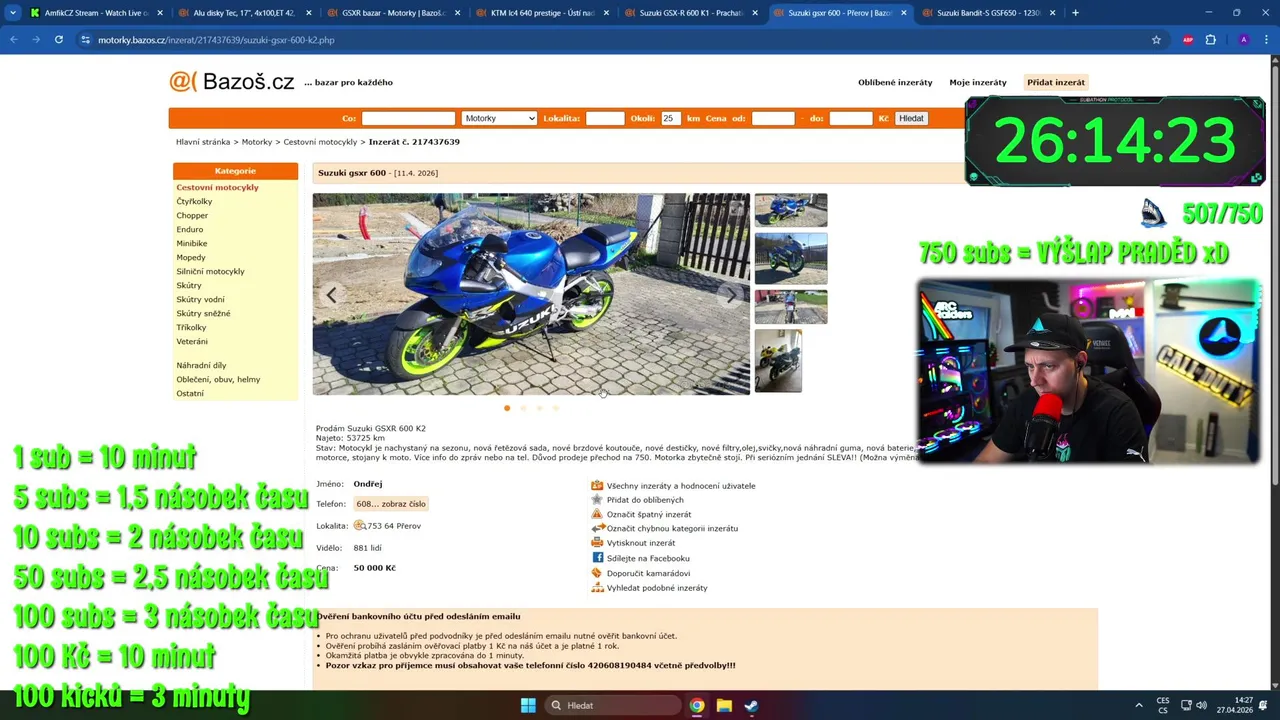Switch to the Alu disky Tec tab
This screenshot has width=1280, height=720.
click(x=244, y=13)
